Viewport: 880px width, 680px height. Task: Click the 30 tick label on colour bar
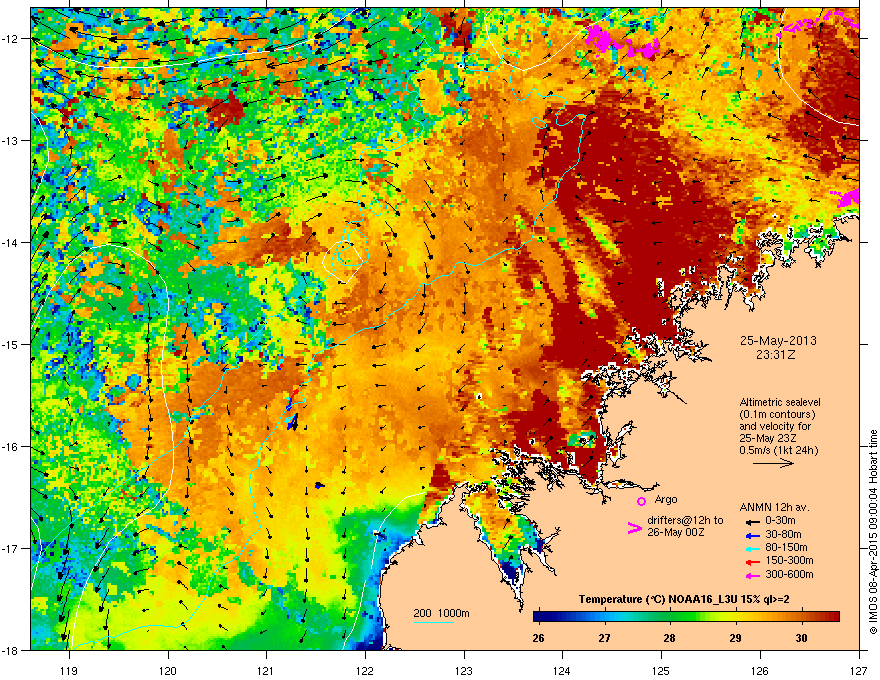(801, 638)
